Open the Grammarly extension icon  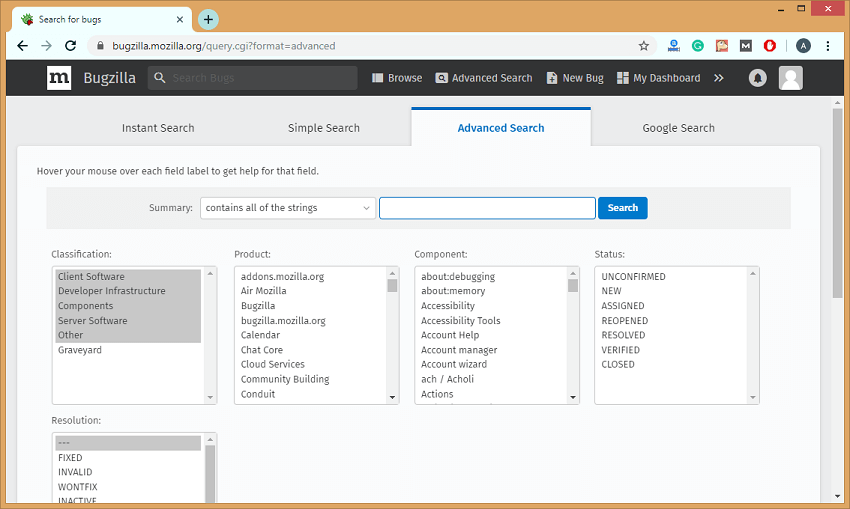pyautogui.click(x=698, y=46)
